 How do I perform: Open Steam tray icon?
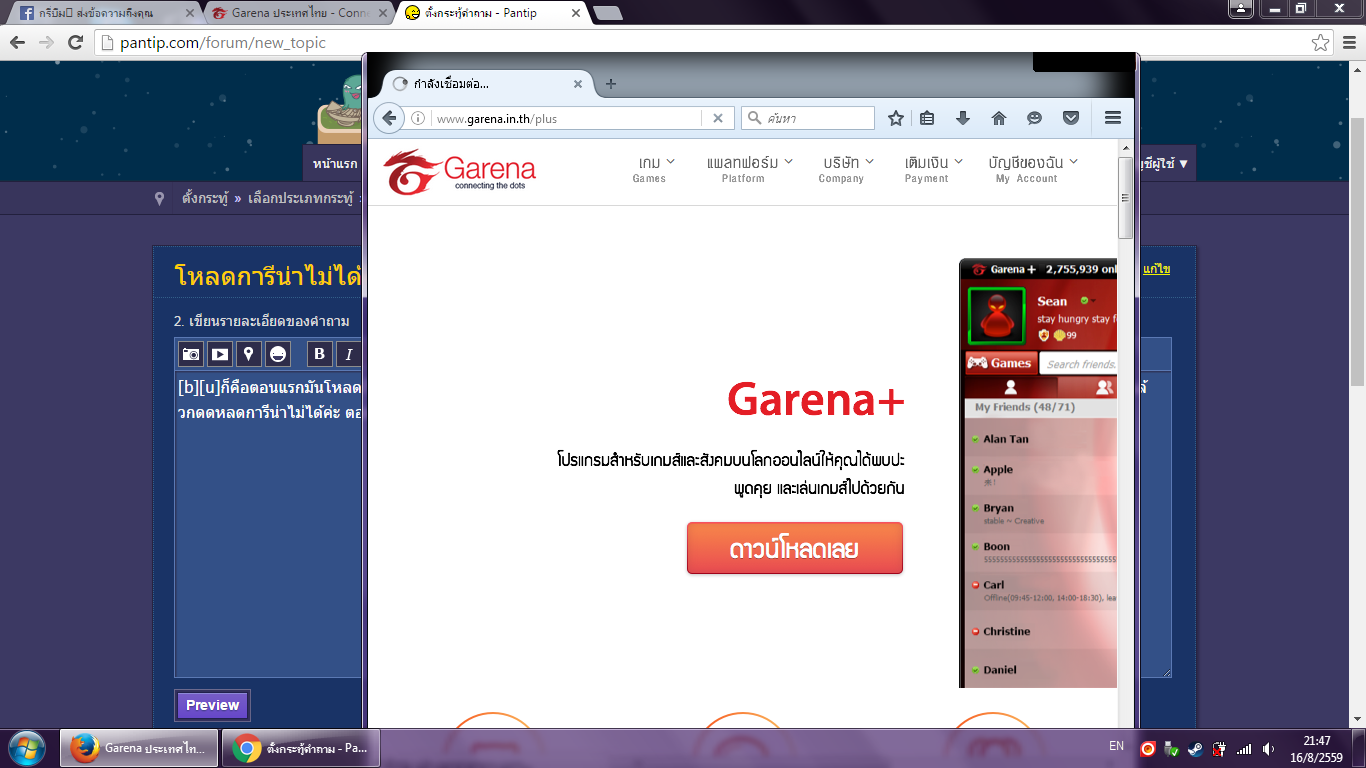[1195, 748]
